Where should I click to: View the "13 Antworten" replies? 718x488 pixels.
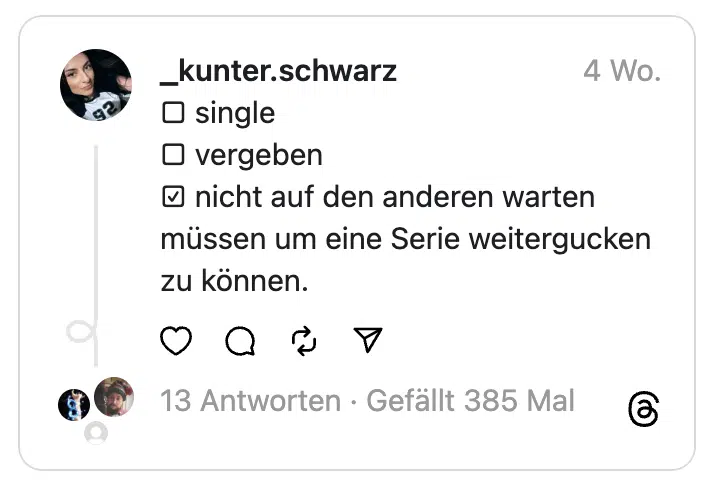pos(250,402)
